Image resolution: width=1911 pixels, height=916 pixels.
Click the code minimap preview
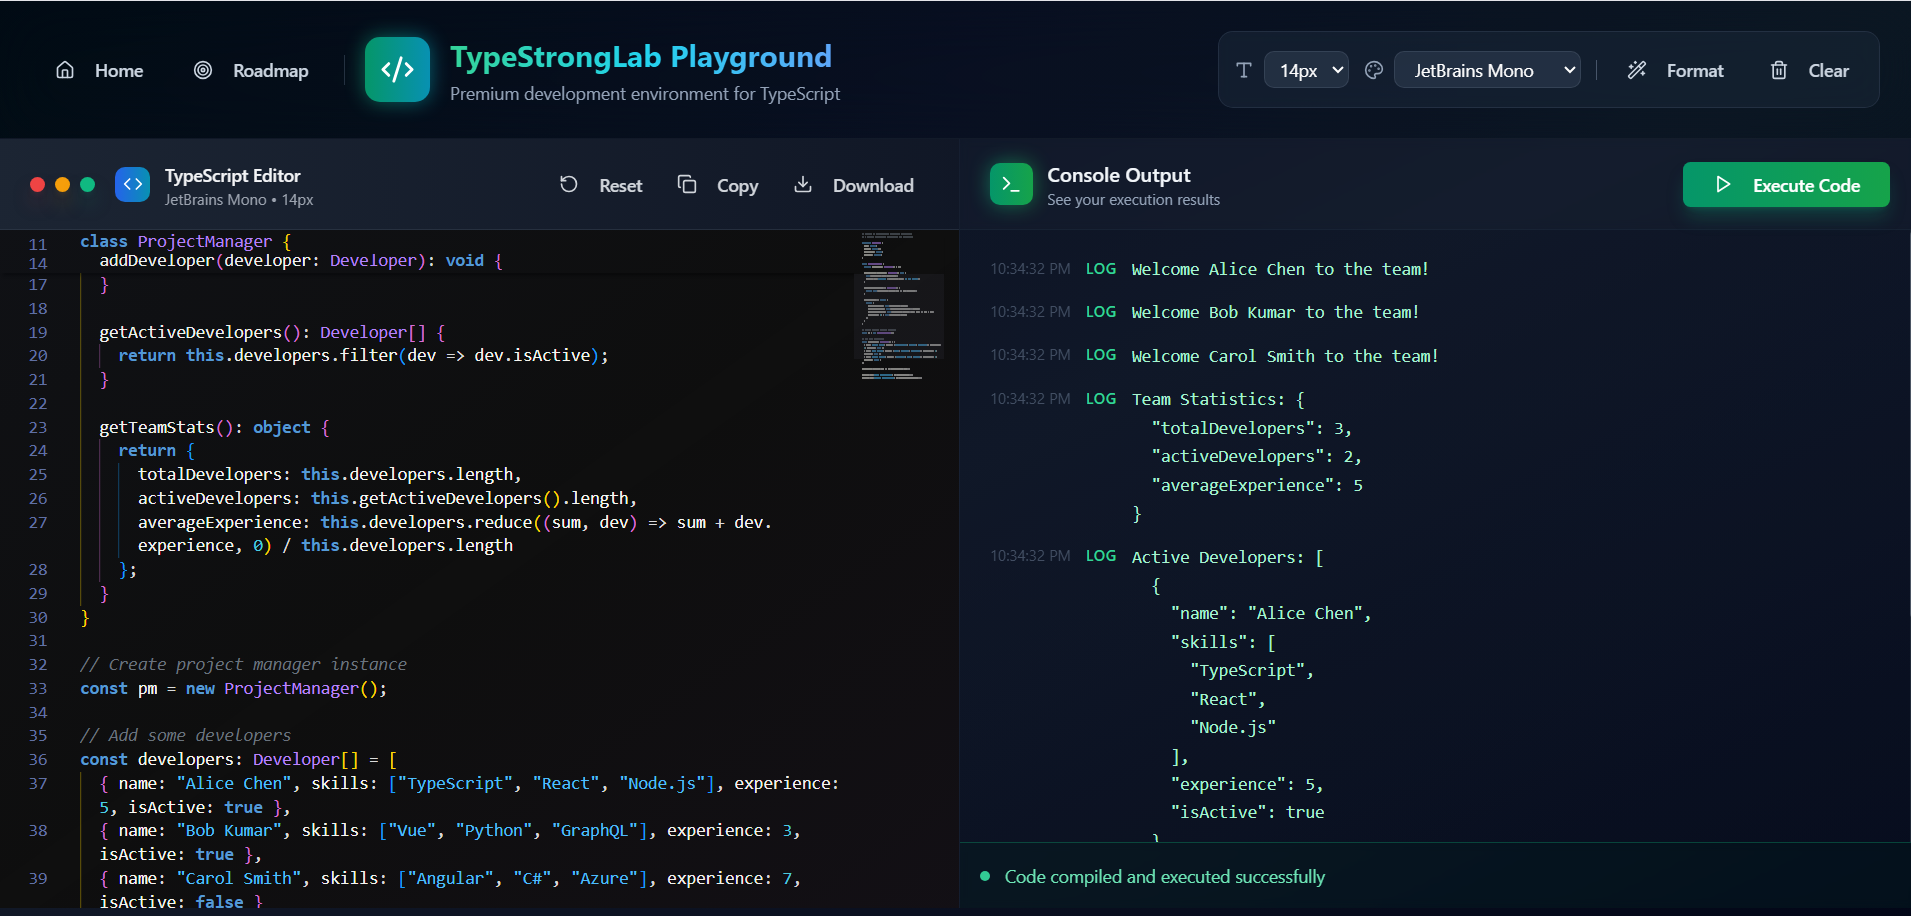(901, 307)
